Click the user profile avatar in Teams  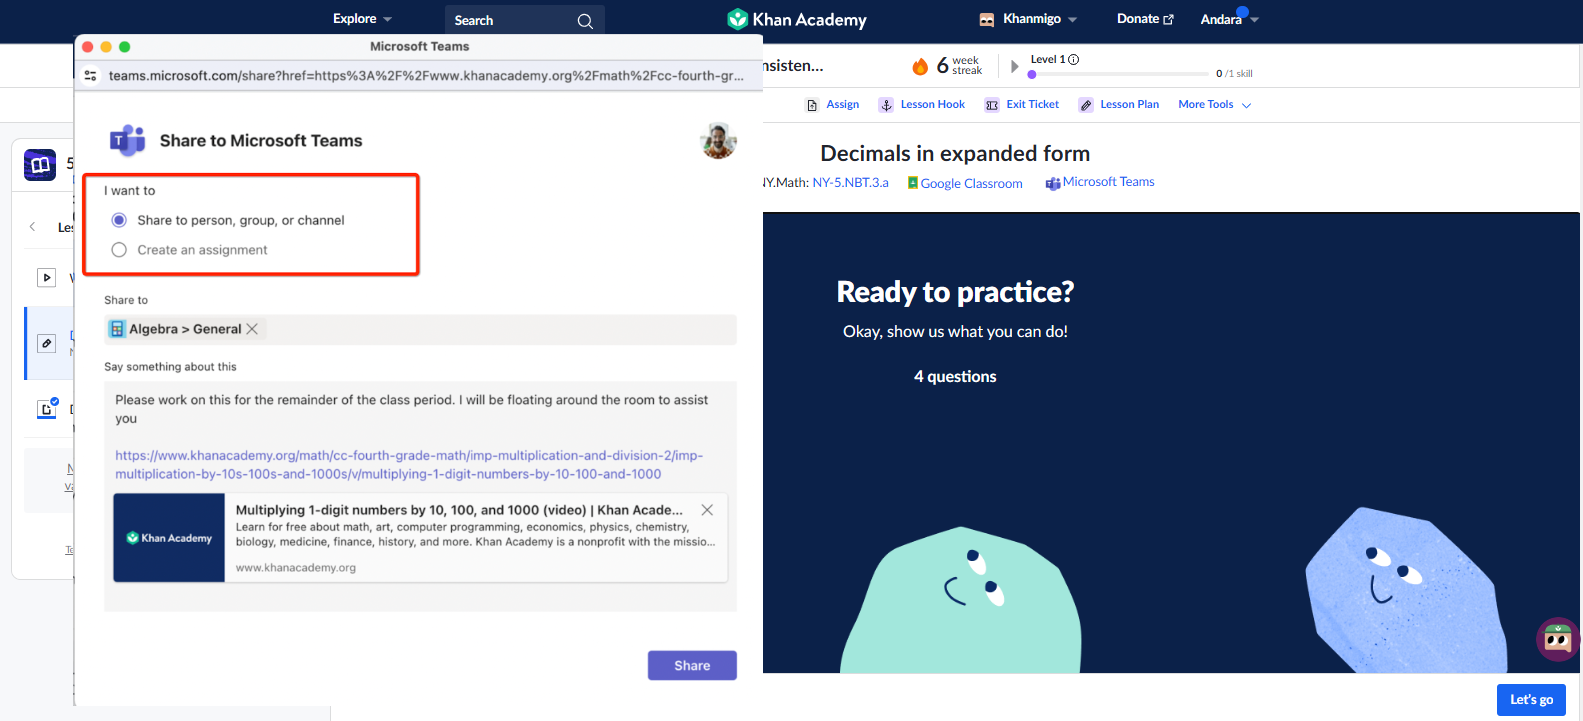pyautogui.click(x=718, y=141)
